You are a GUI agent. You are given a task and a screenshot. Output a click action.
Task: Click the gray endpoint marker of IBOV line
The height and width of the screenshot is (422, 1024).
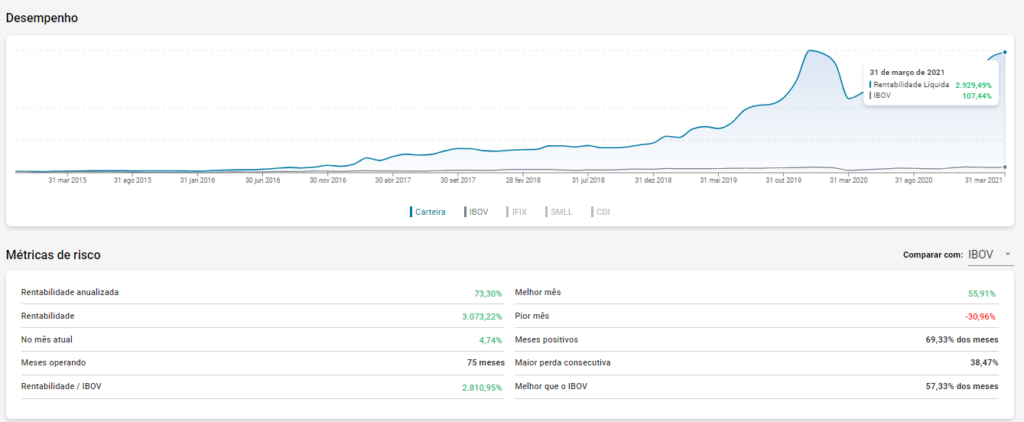(x=1004, y=167)
